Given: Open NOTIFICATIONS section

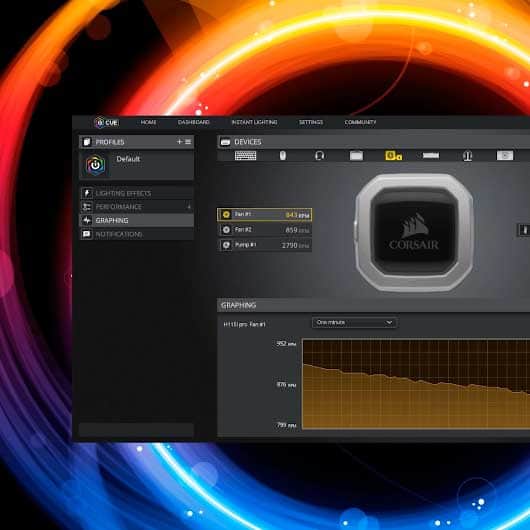Looking at the screenshot, I should pos(137,234).
